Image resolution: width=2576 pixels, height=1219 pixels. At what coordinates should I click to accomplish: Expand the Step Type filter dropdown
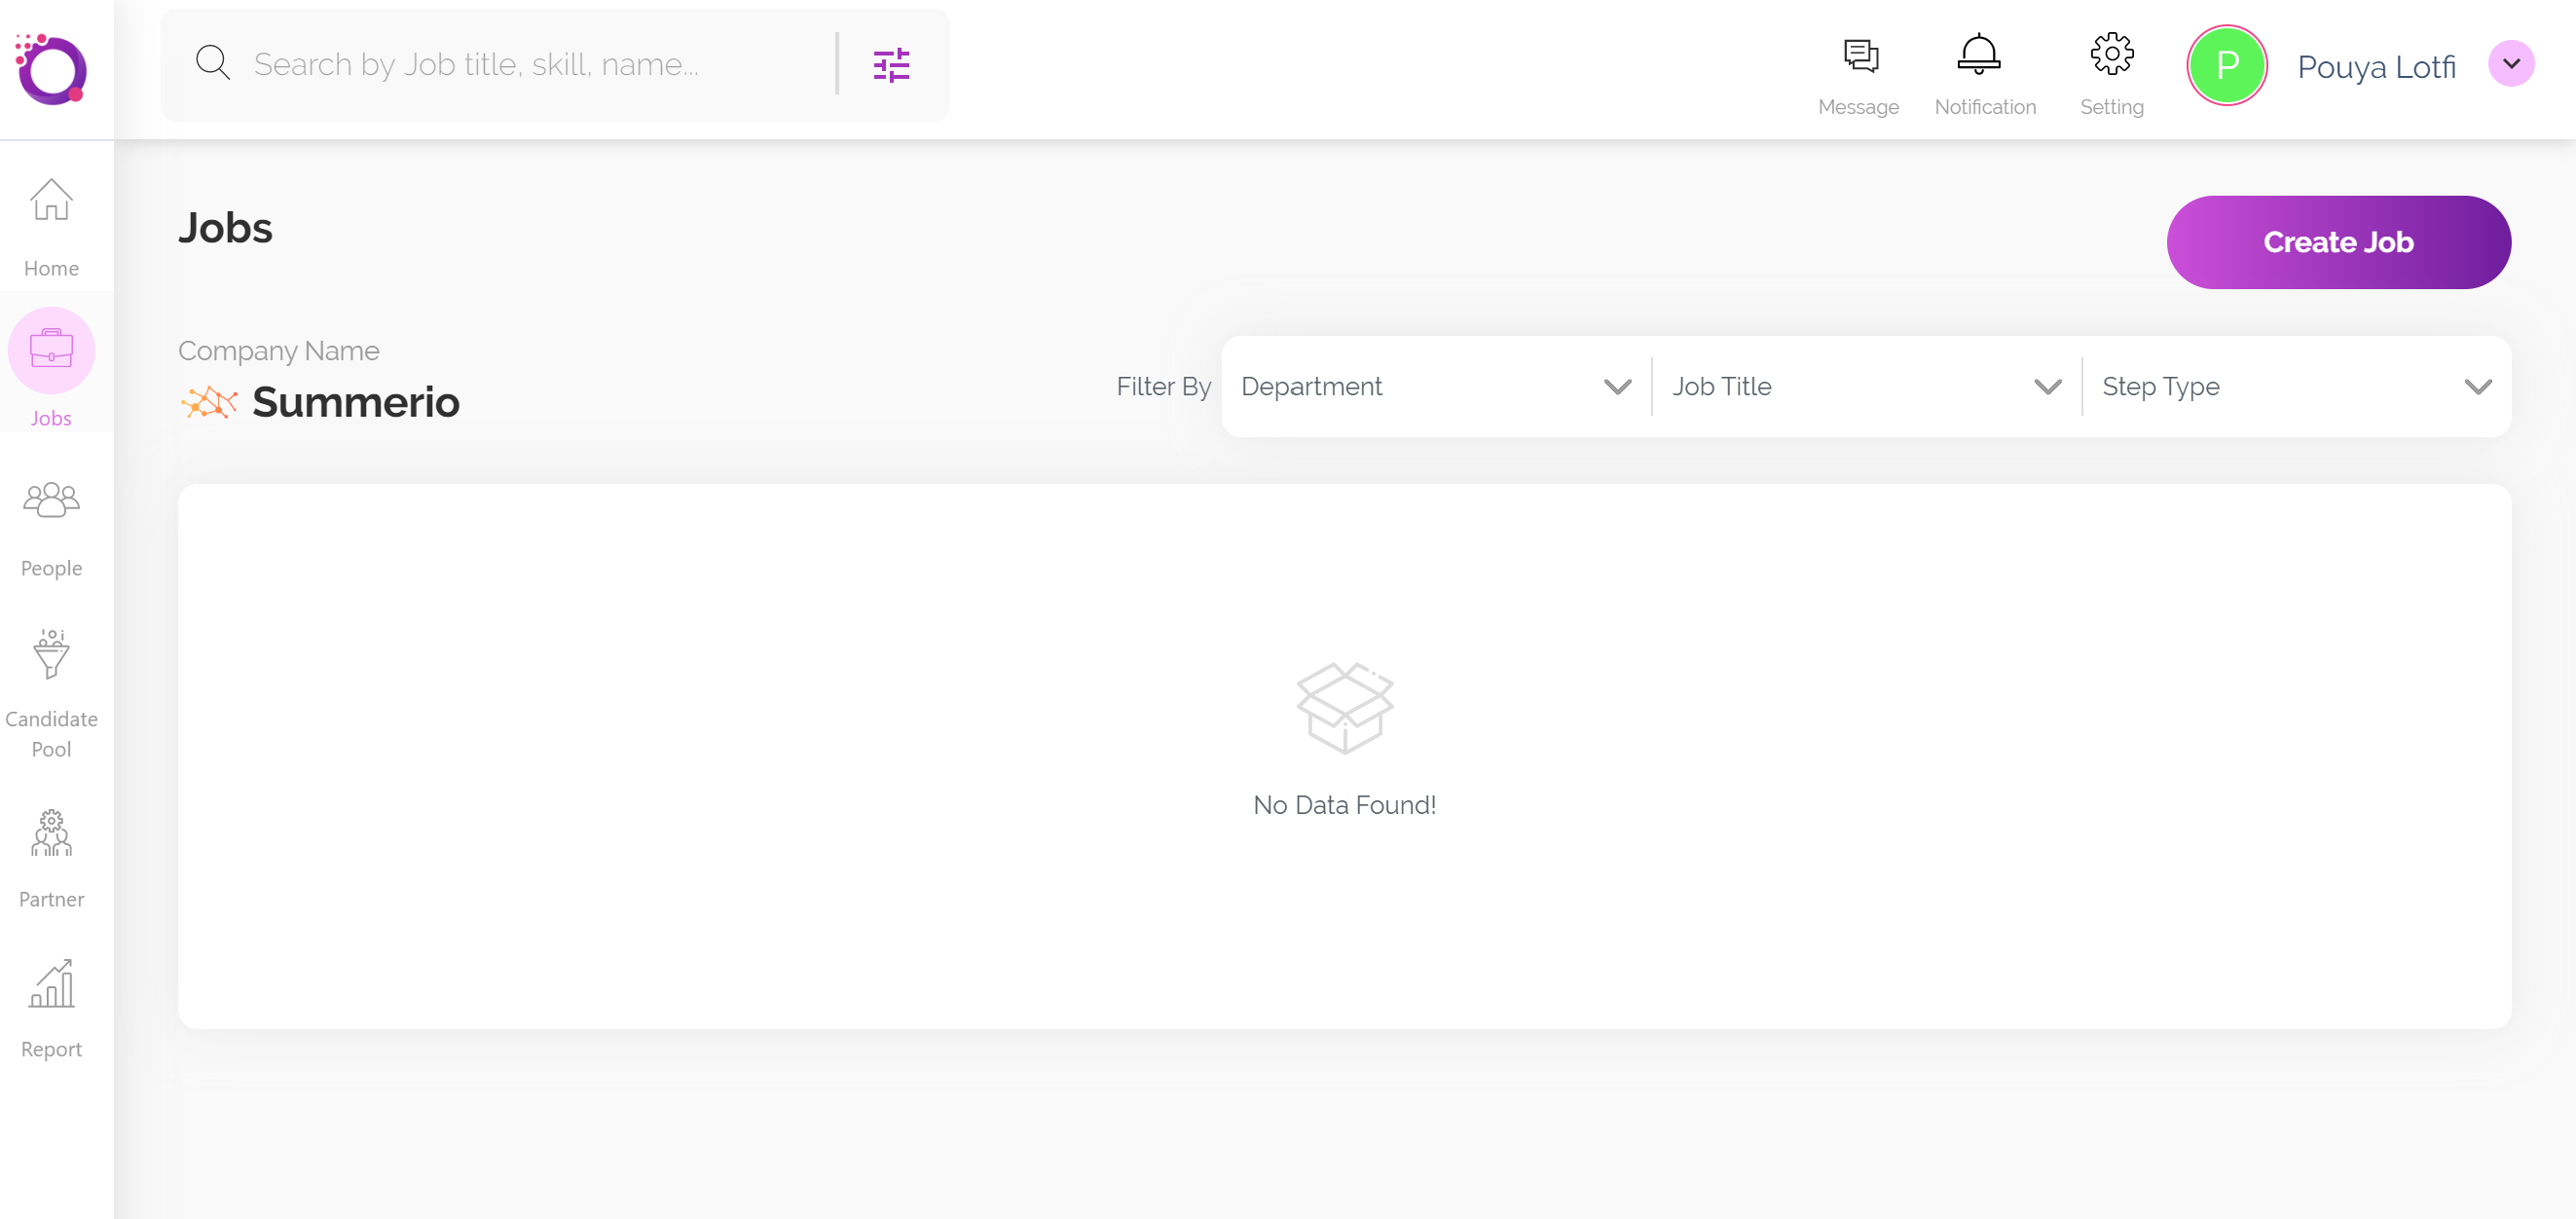coord(2295,387)
